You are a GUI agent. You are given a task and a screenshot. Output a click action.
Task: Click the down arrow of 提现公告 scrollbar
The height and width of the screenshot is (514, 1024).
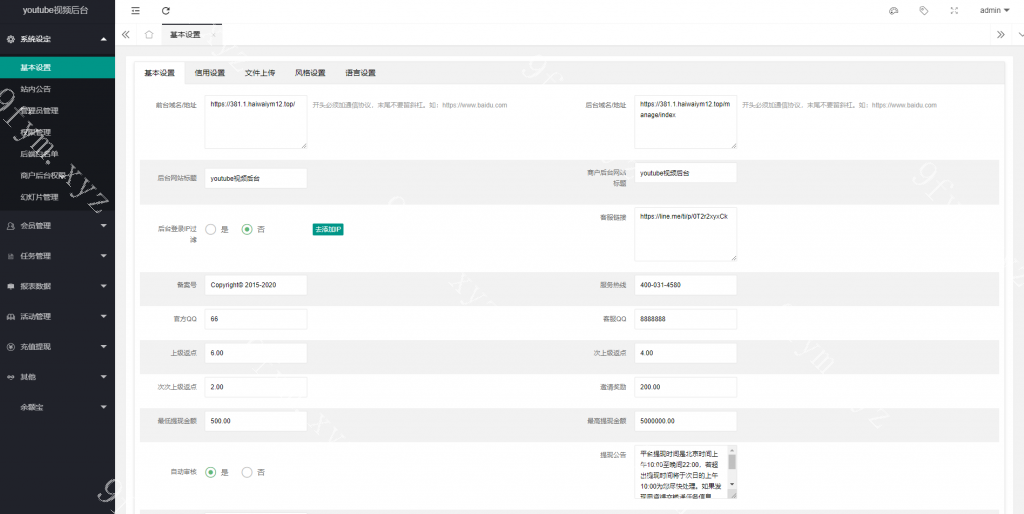point(732,484)
